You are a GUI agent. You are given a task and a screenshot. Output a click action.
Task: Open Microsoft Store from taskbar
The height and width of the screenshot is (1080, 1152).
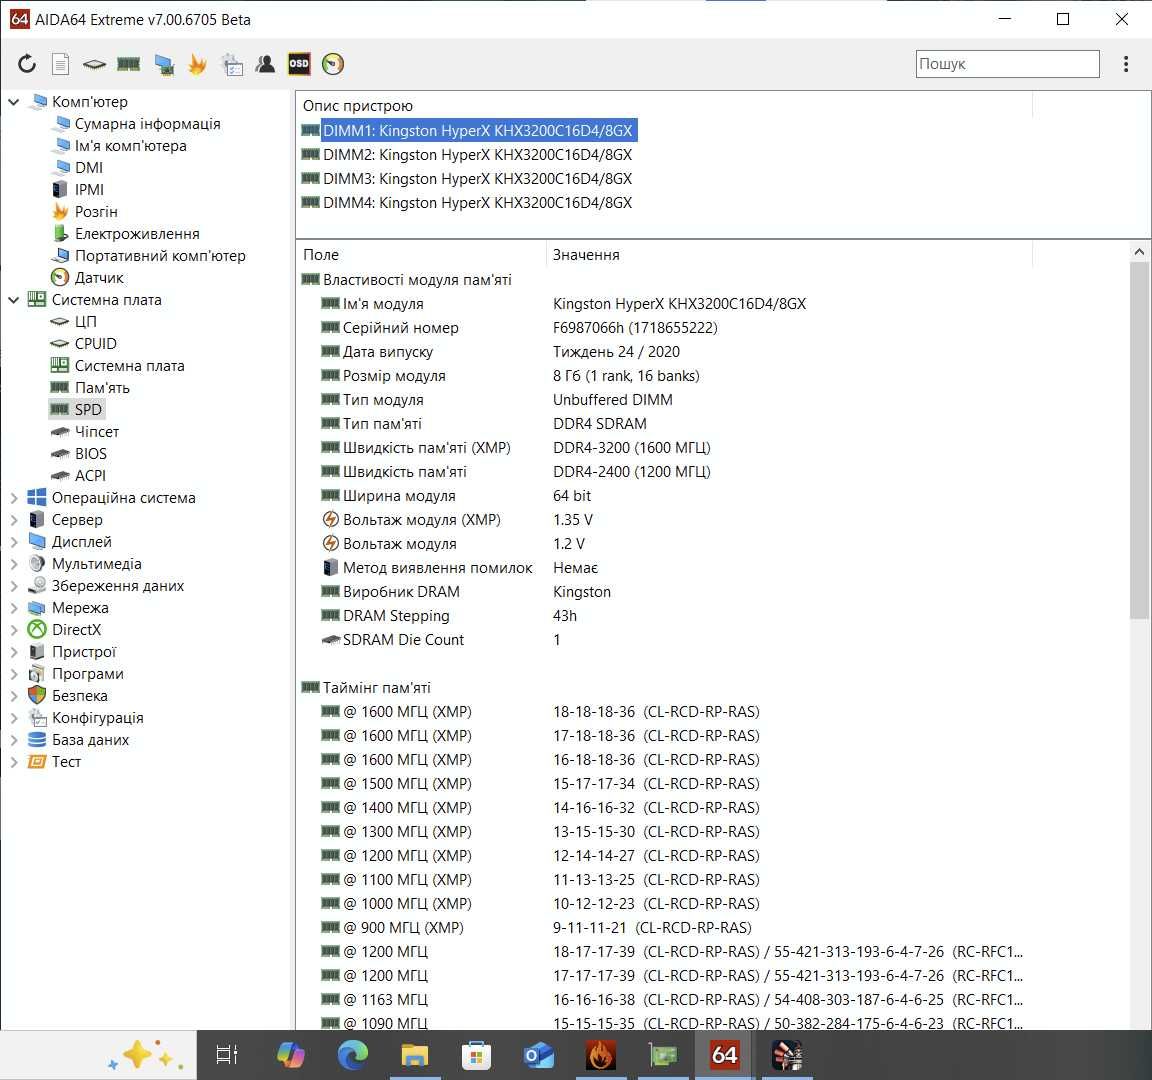(x=476, y=1056)
